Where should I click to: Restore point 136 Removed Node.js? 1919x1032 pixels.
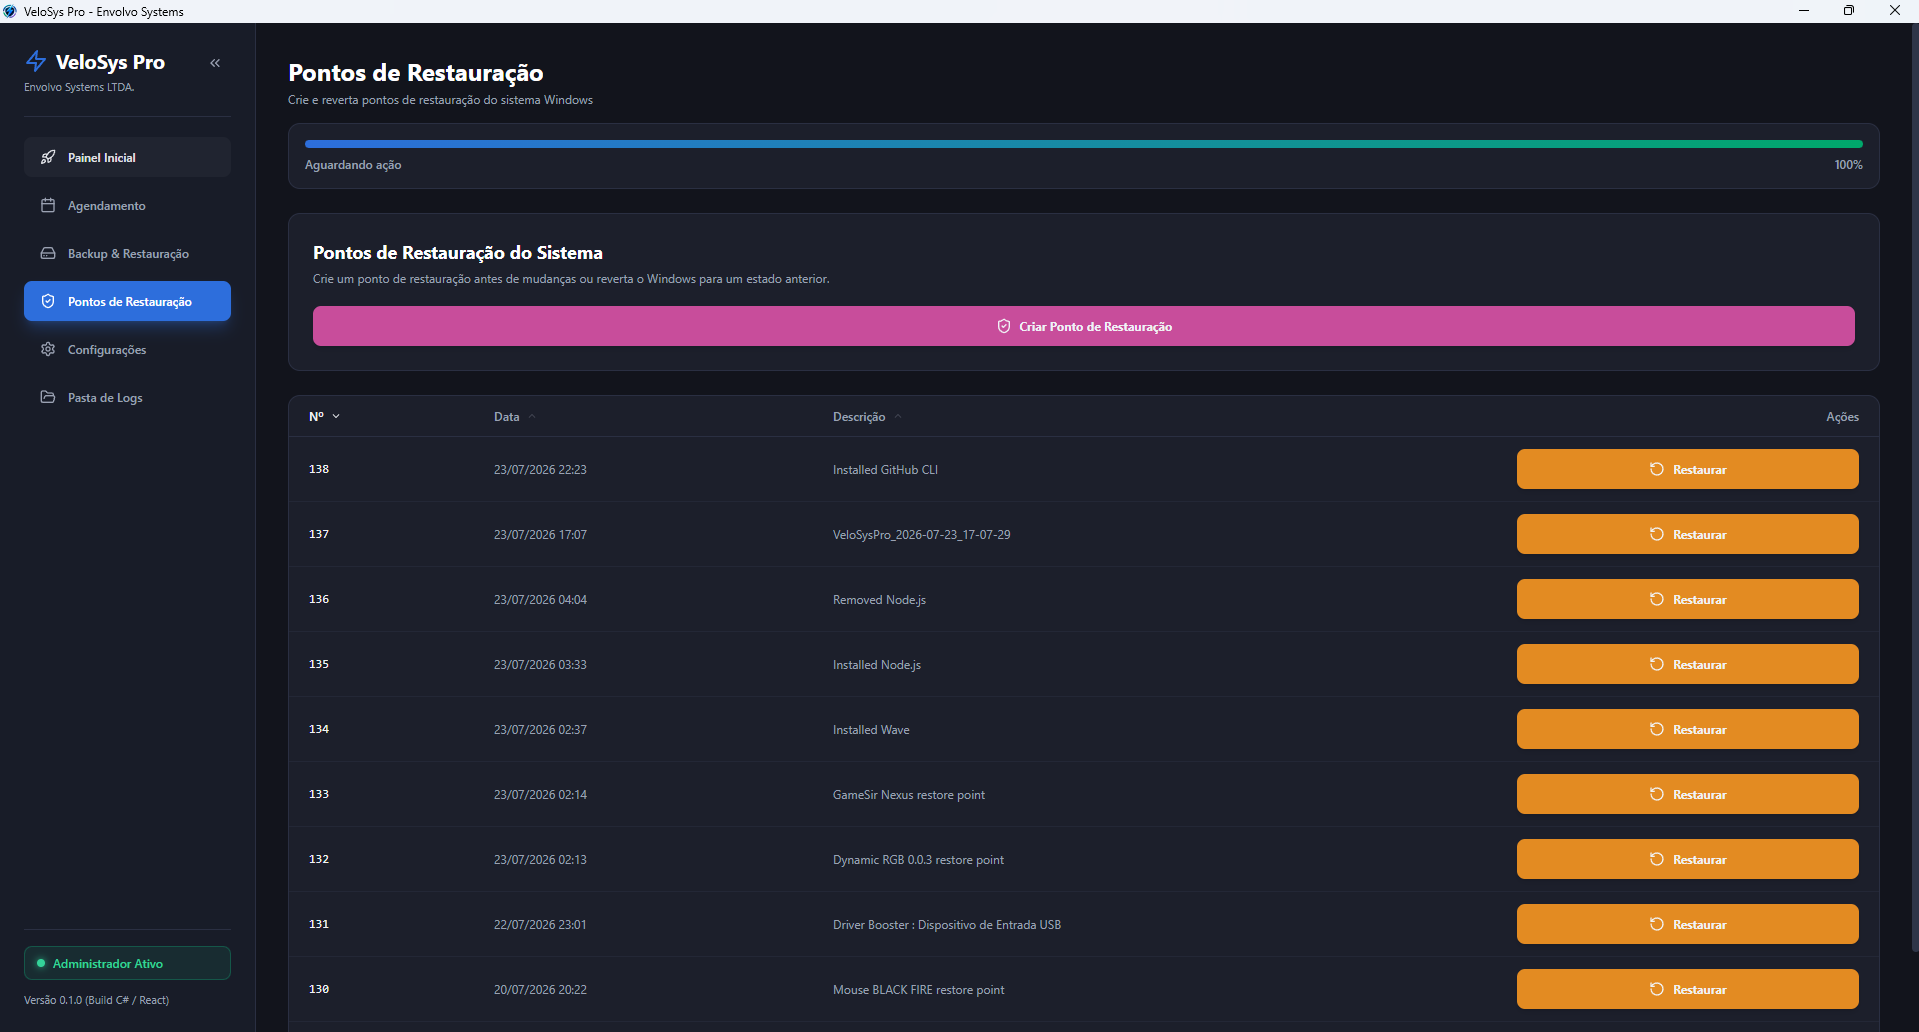point(1687,599)
